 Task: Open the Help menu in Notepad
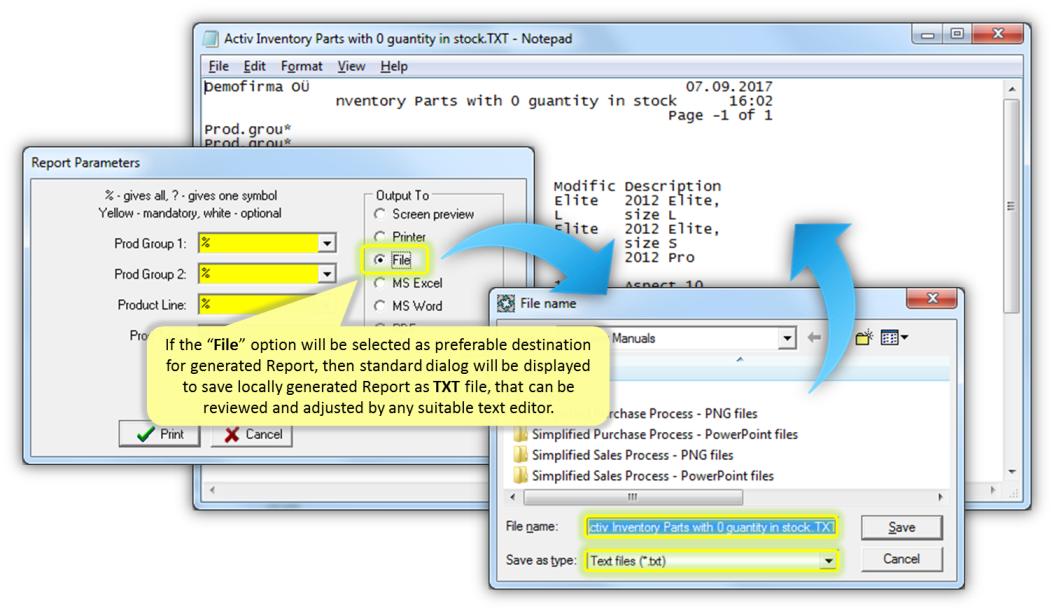(x=394, y=66)
